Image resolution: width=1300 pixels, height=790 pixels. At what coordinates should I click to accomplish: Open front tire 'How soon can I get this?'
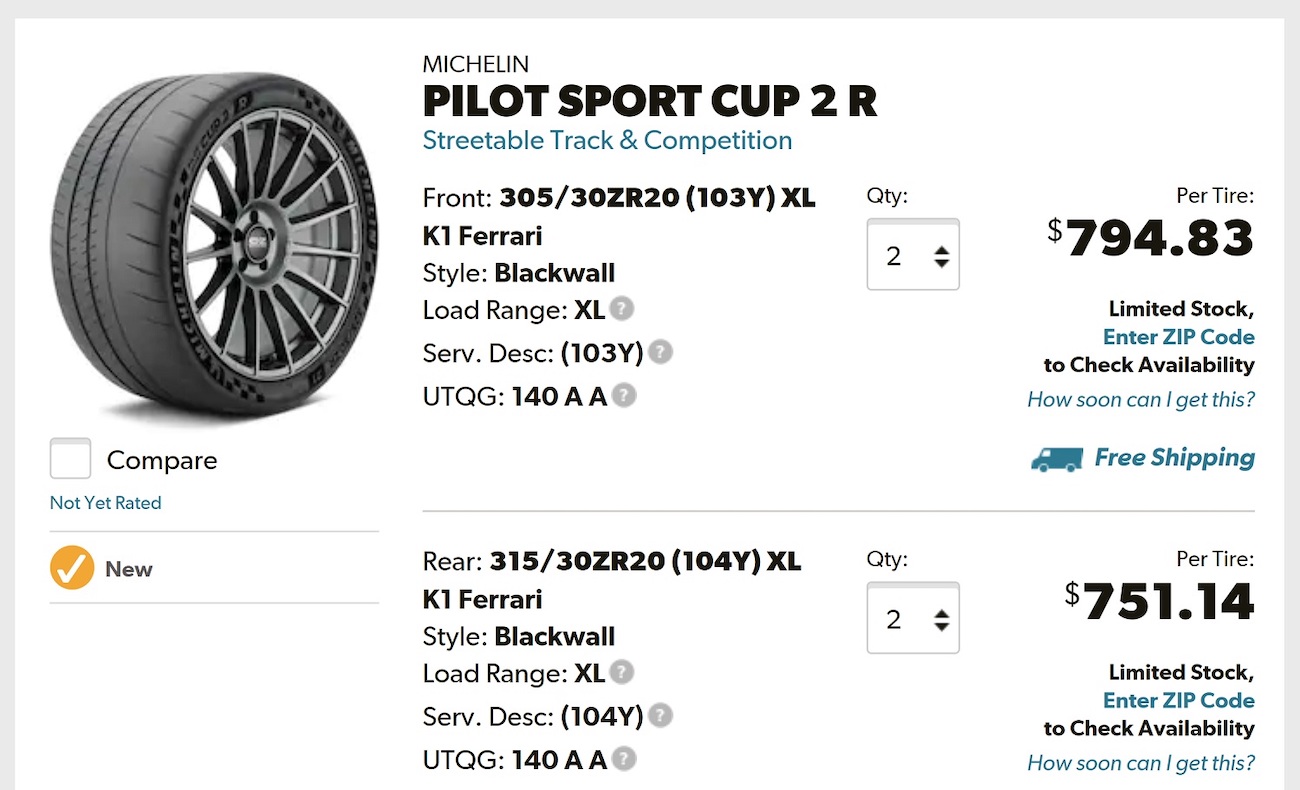click(1140, 400)
